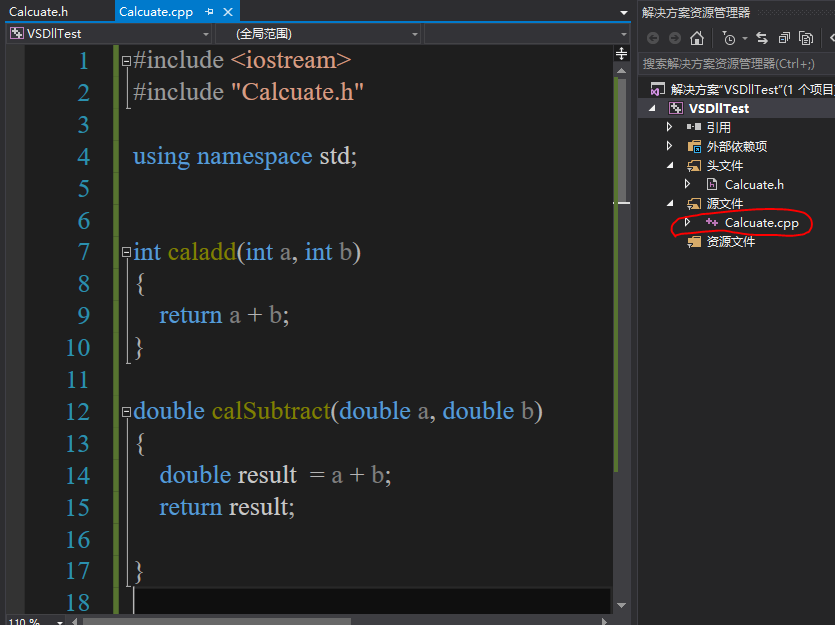Click "caladd" function name in code

202,252
